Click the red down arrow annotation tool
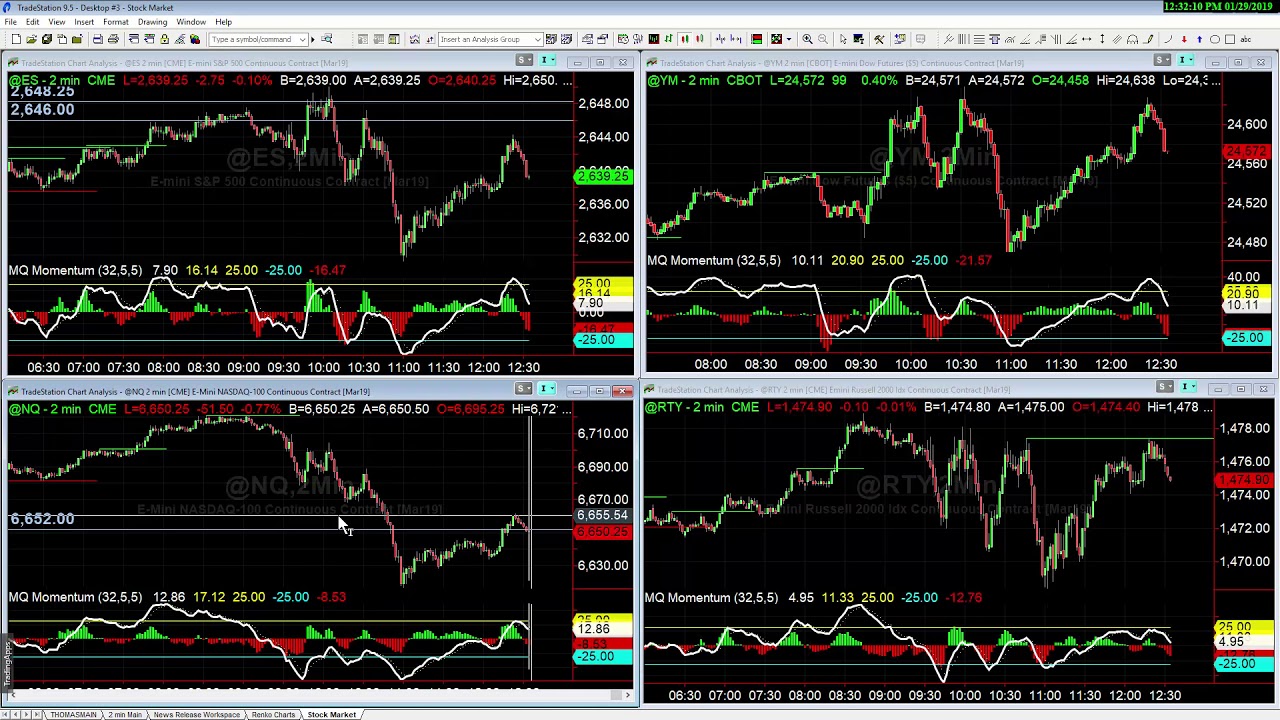 [1184, 39]
